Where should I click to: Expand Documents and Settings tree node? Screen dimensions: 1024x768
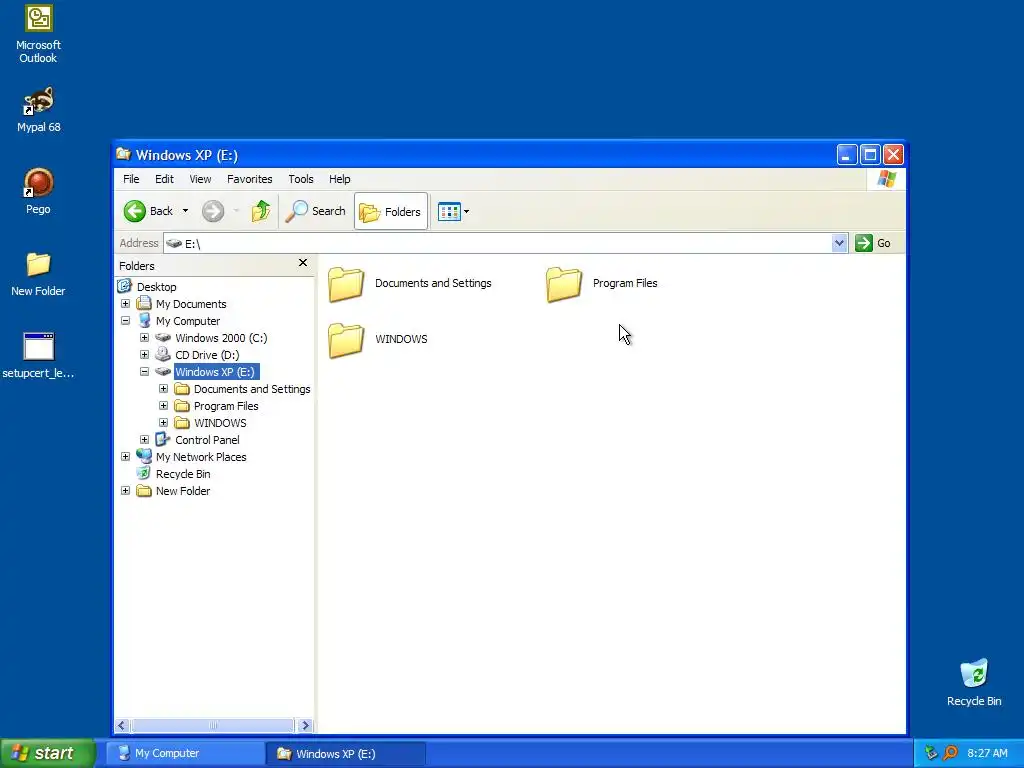point(163,389)
